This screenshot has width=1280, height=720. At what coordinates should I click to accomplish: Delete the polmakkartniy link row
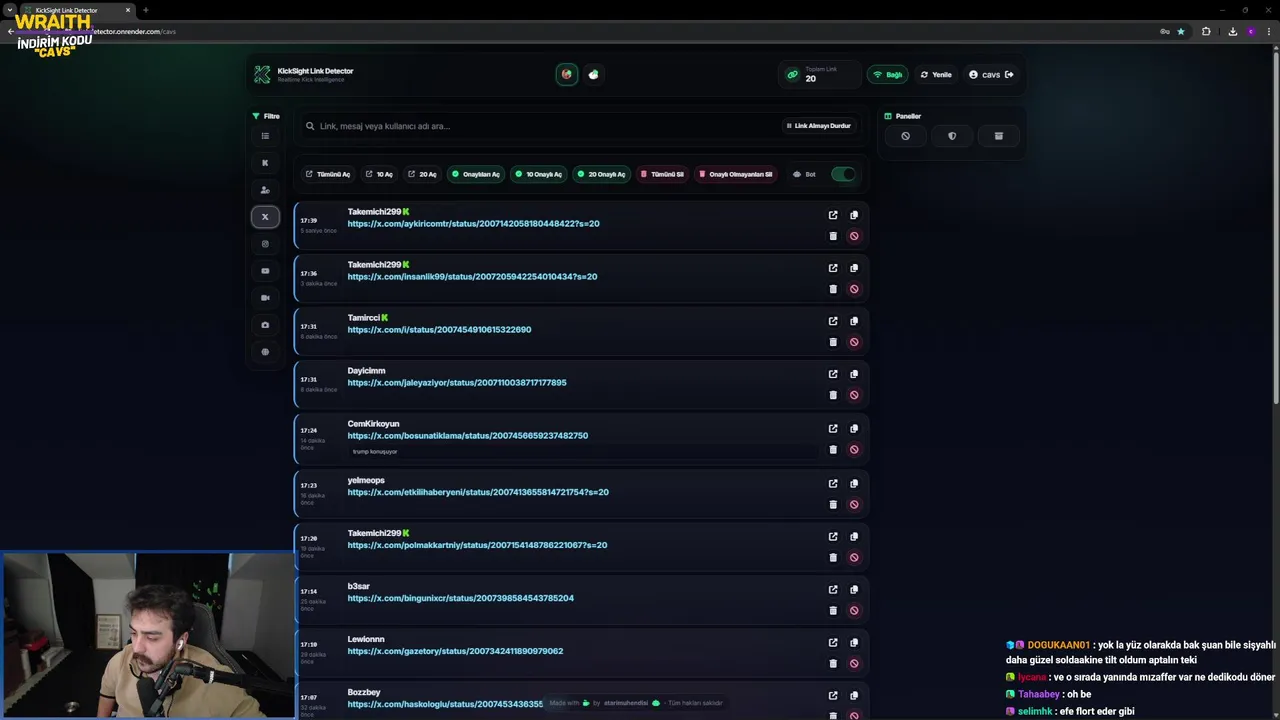tap(833, 557)
